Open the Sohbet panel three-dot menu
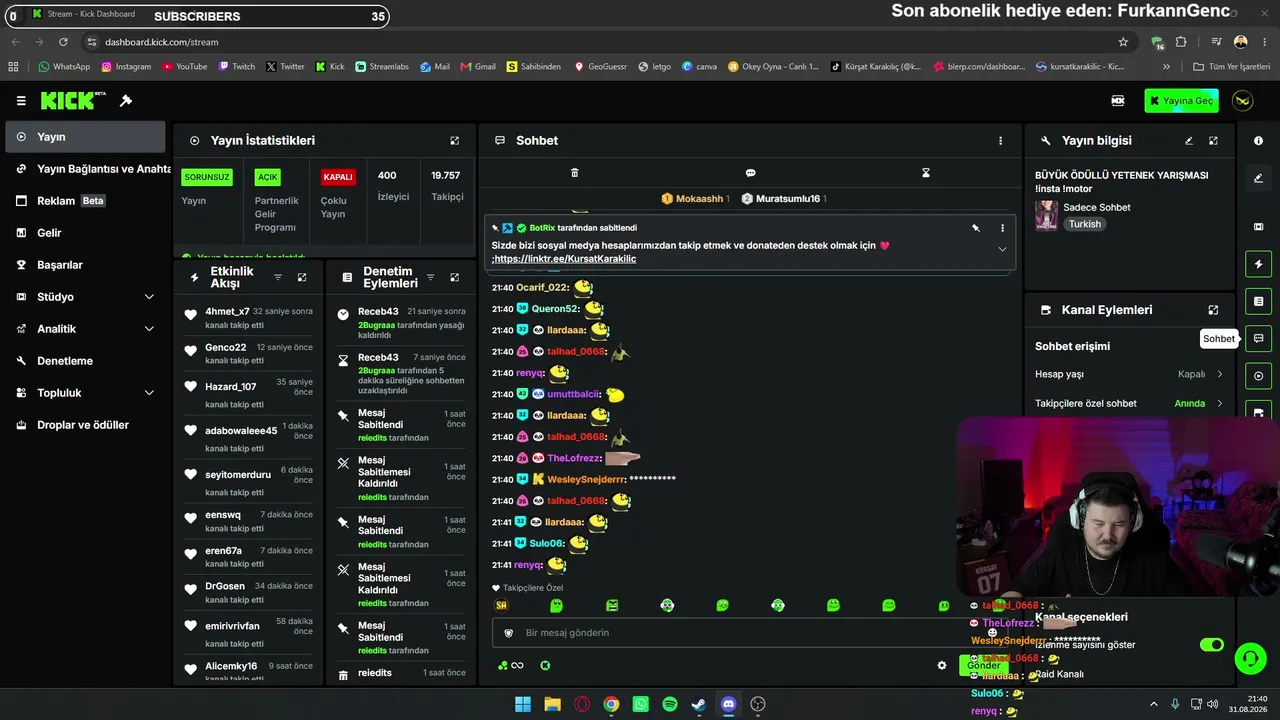1280x720 pixels. click(1000, 141)
